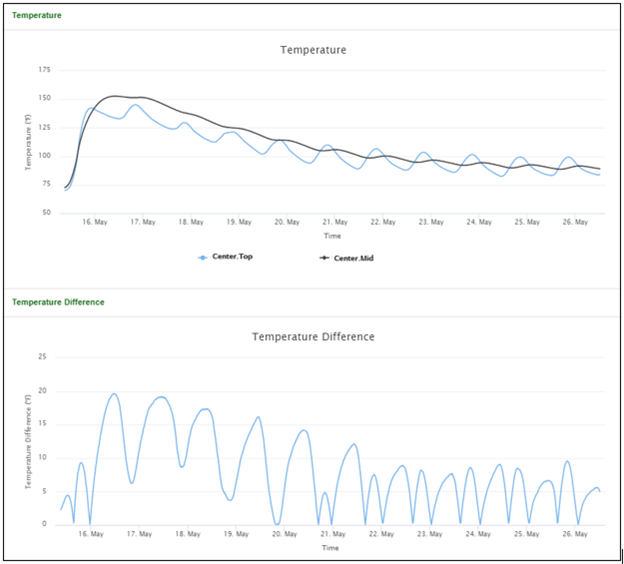Click the 100 y-axis value on Temperature chart
This screenshot has width=624, height=564.
click(x=45, y=156)
